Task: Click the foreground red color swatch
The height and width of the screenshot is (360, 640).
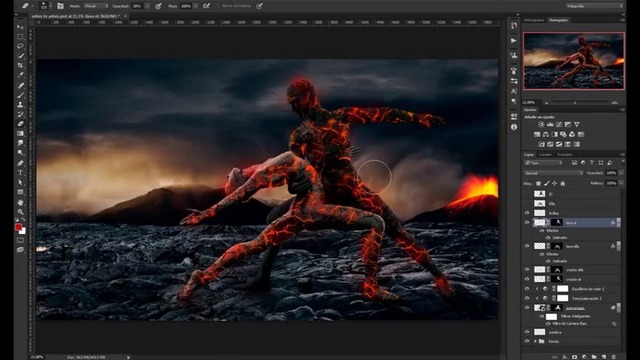Action: (18, 227)
